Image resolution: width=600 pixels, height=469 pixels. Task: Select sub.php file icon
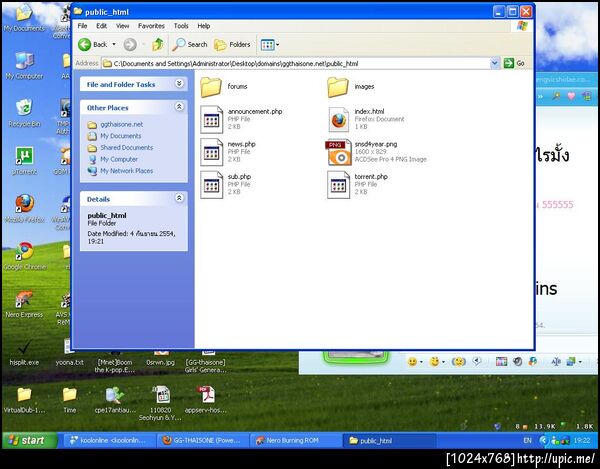pos(212,185)
